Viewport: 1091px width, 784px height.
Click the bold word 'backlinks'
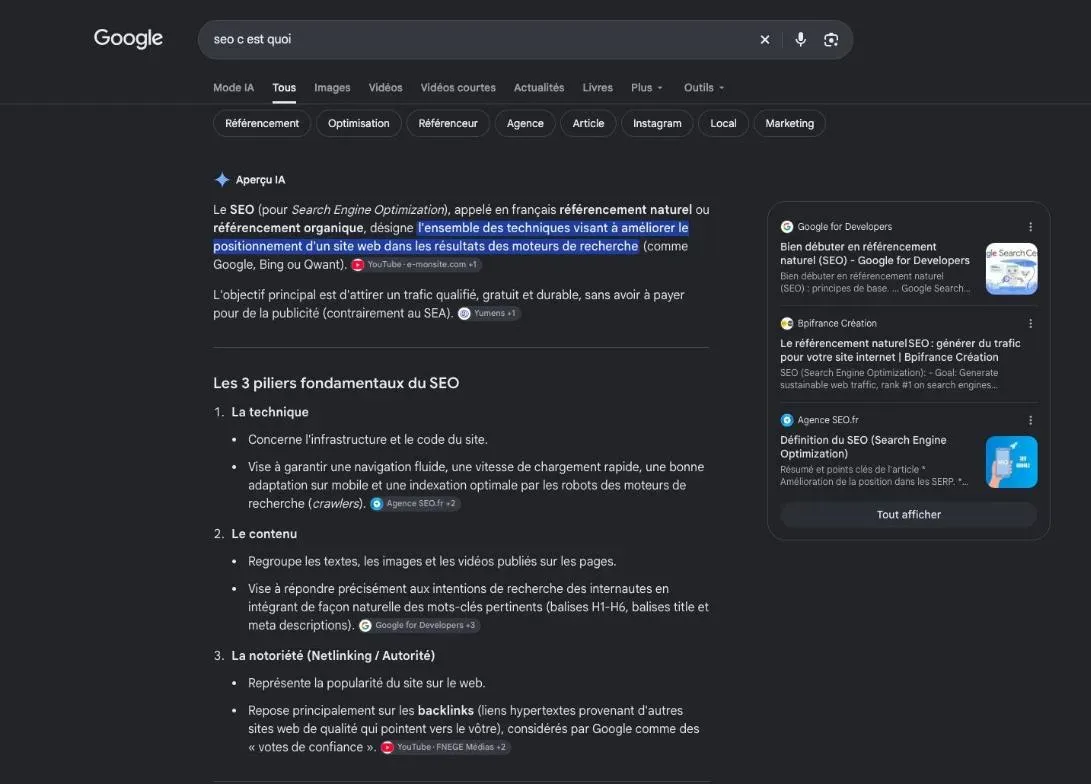[445, 710]
